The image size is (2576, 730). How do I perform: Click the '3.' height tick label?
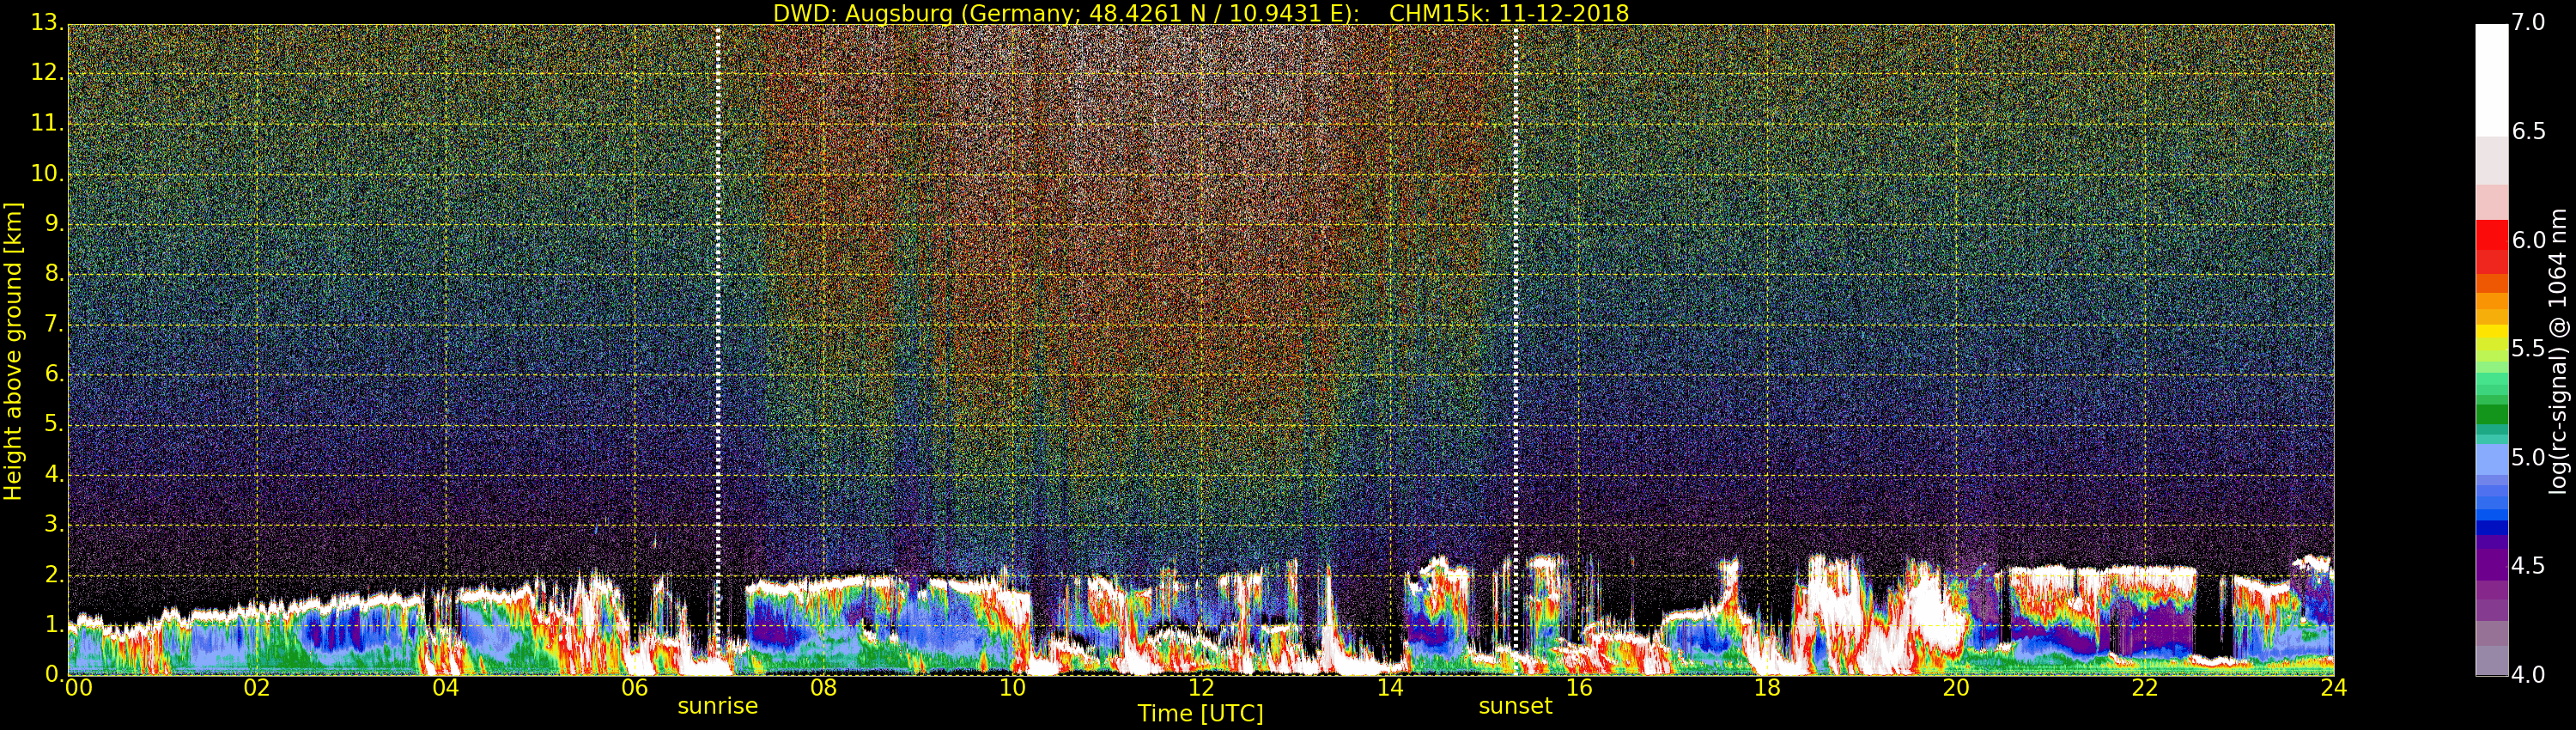54,524
